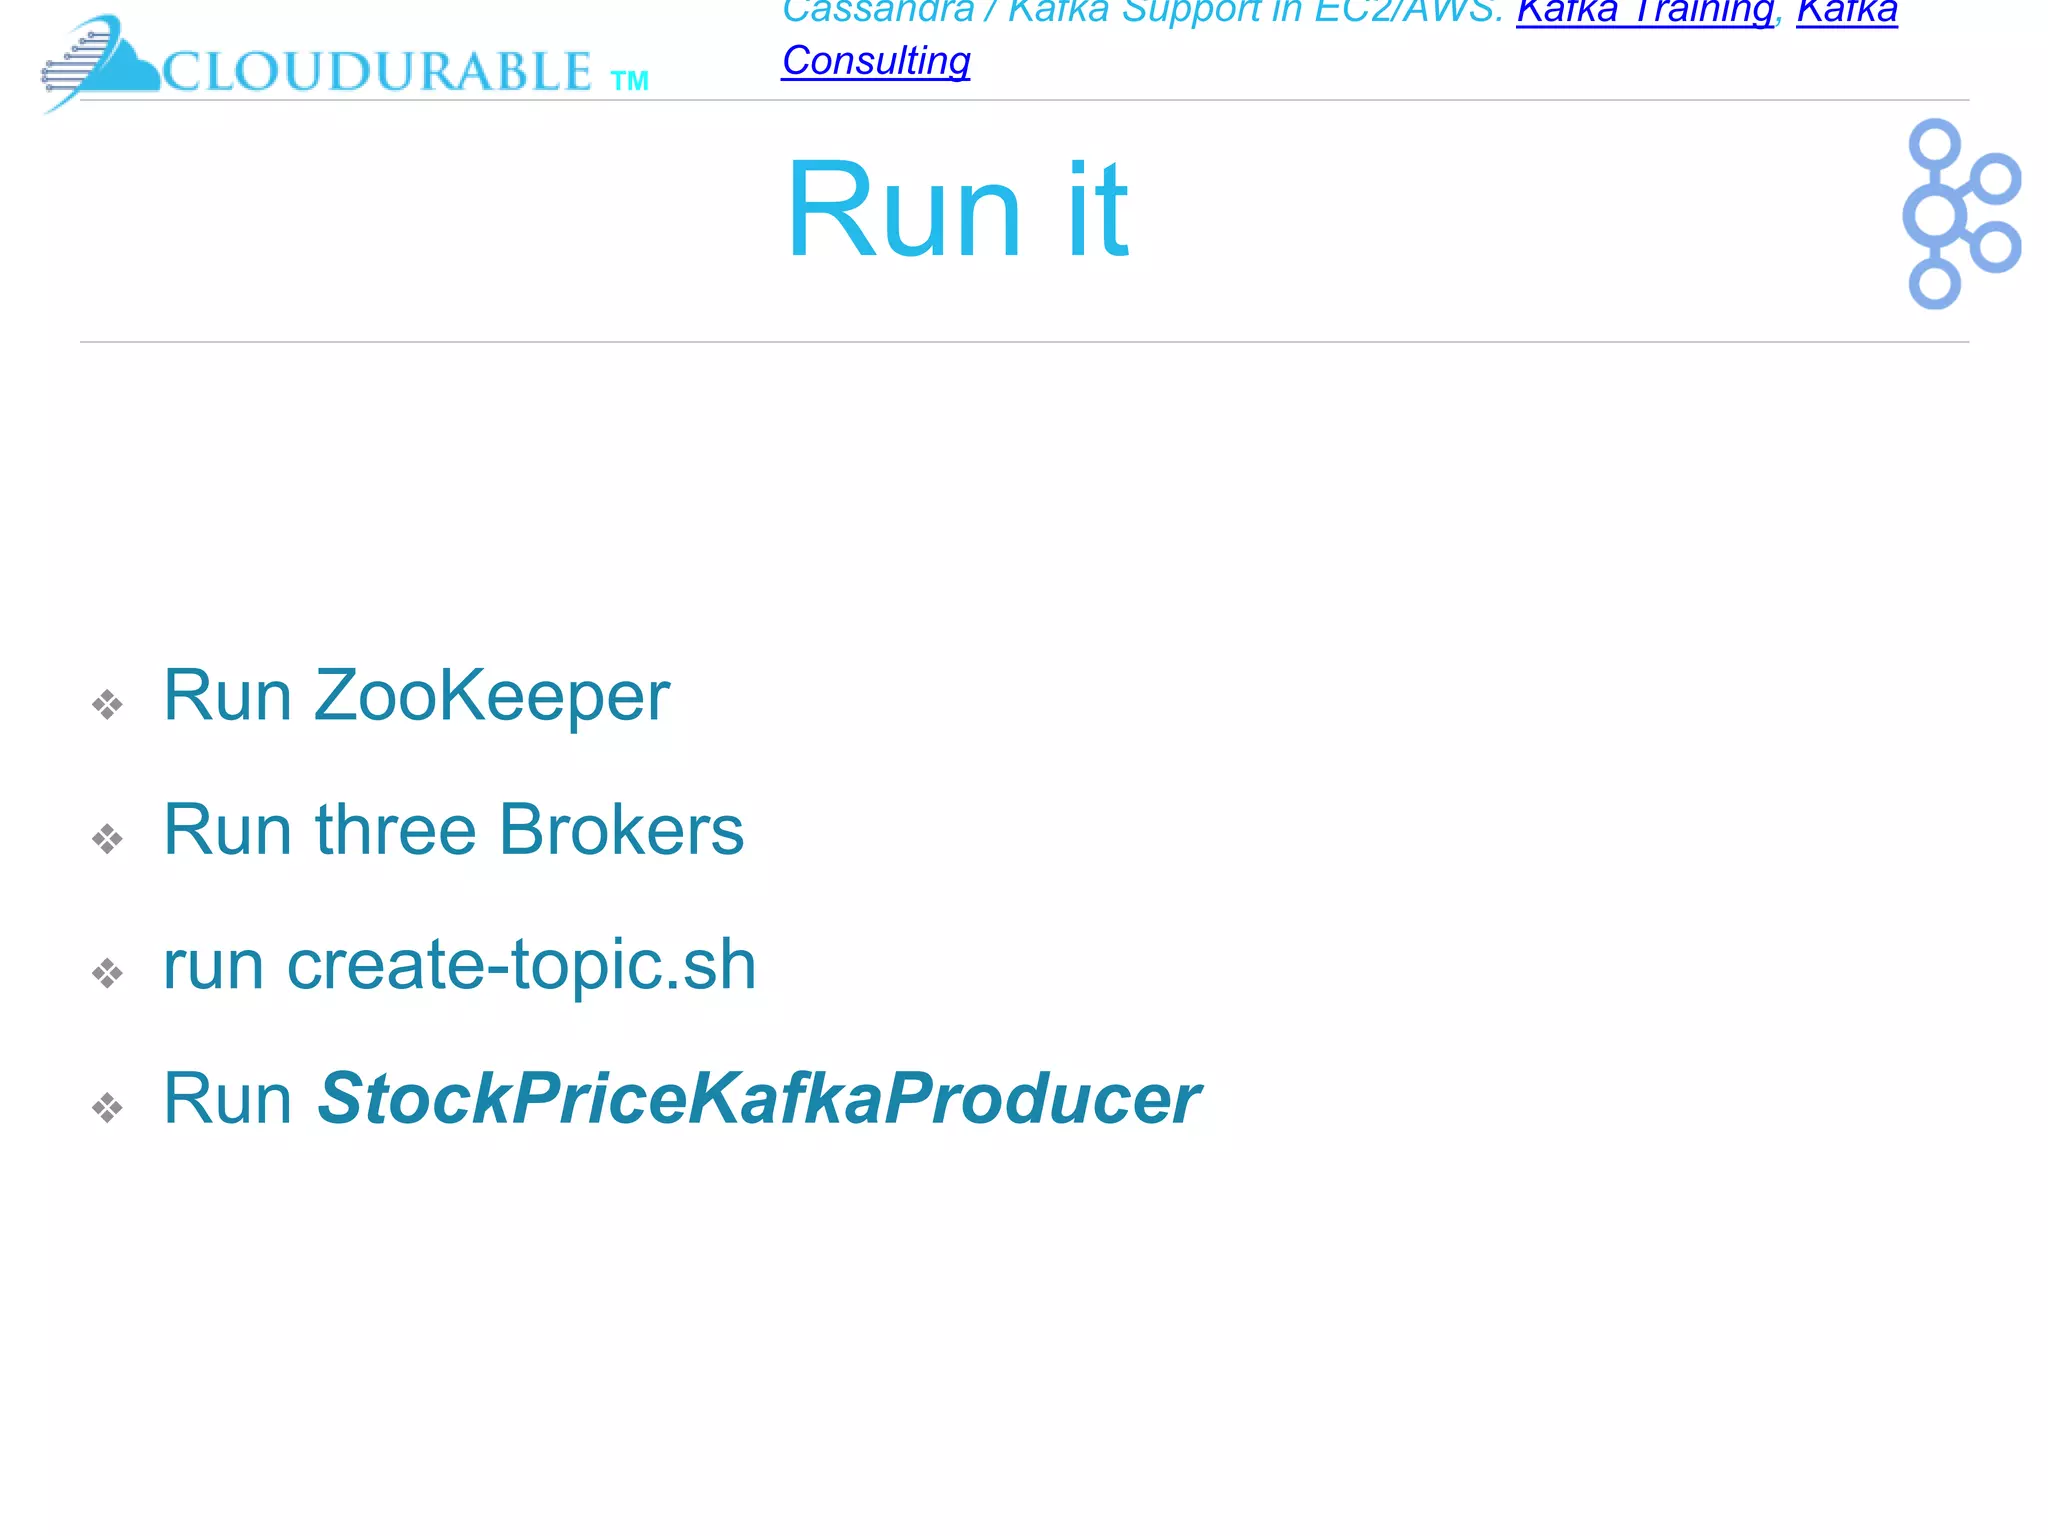Click the Run three Brokers bullet text

(x=453, y=830)
